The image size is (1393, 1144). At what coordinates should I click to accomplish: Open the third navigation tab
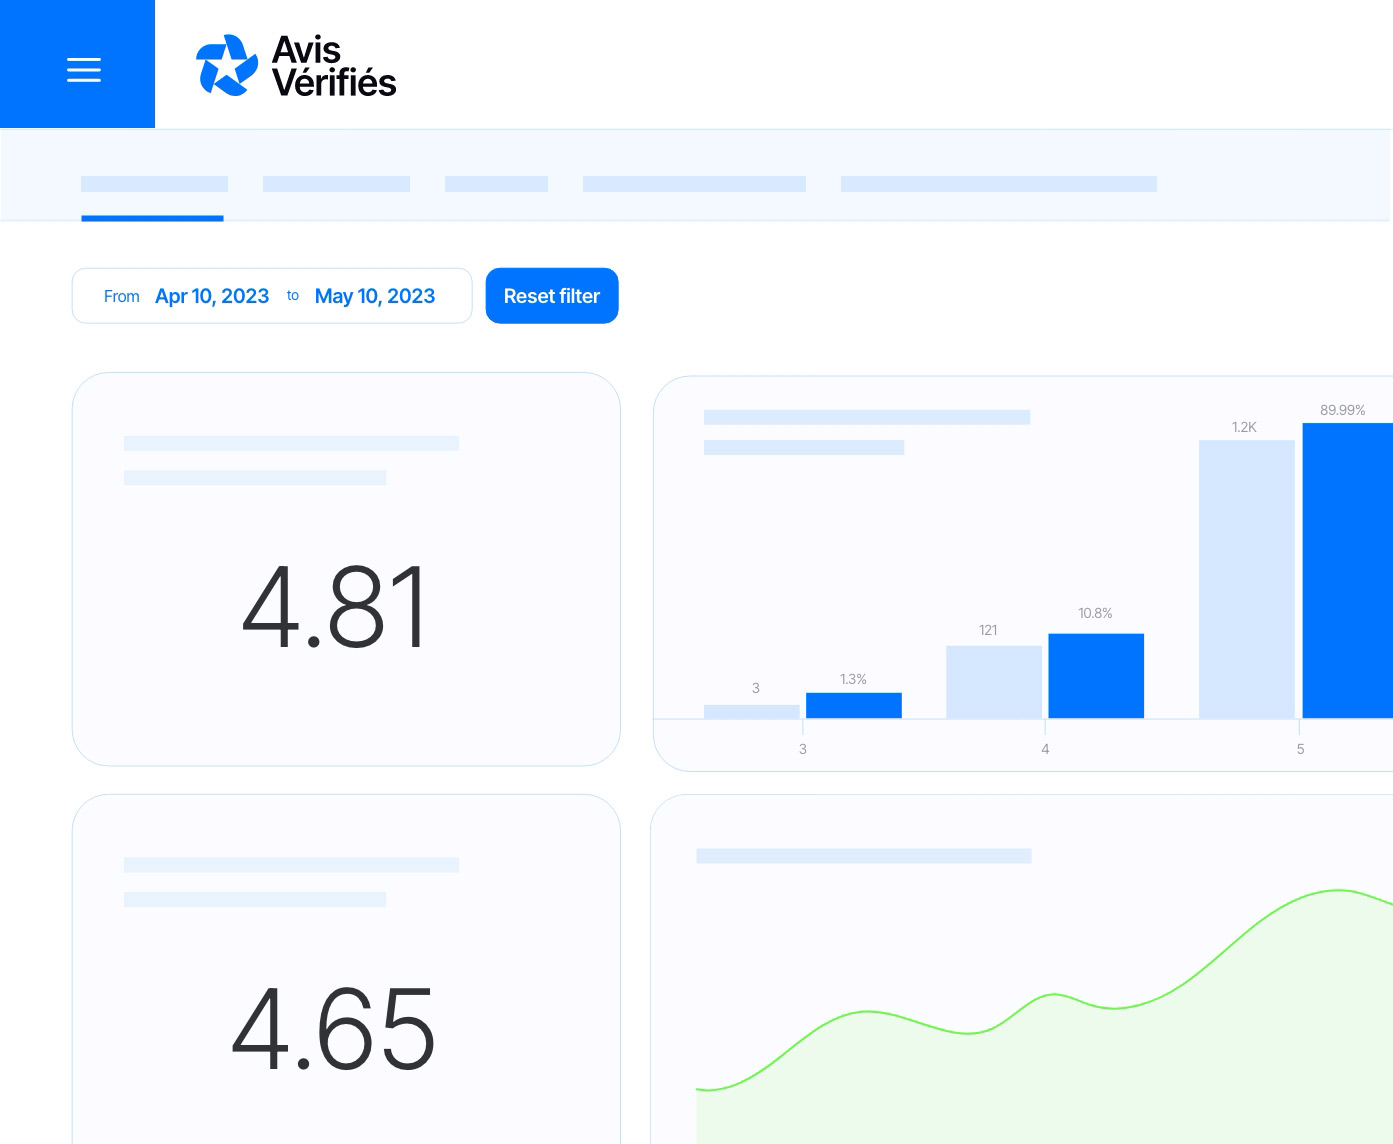point(496,184)
